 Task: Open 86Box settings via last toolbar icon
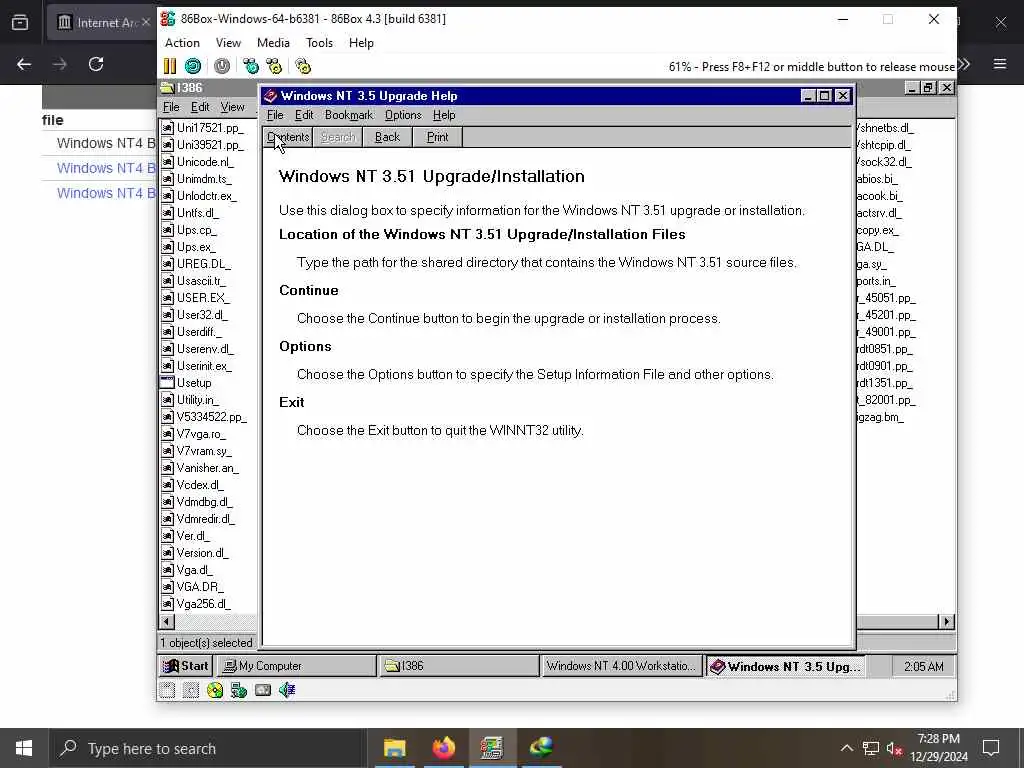(x=303, y=66)
